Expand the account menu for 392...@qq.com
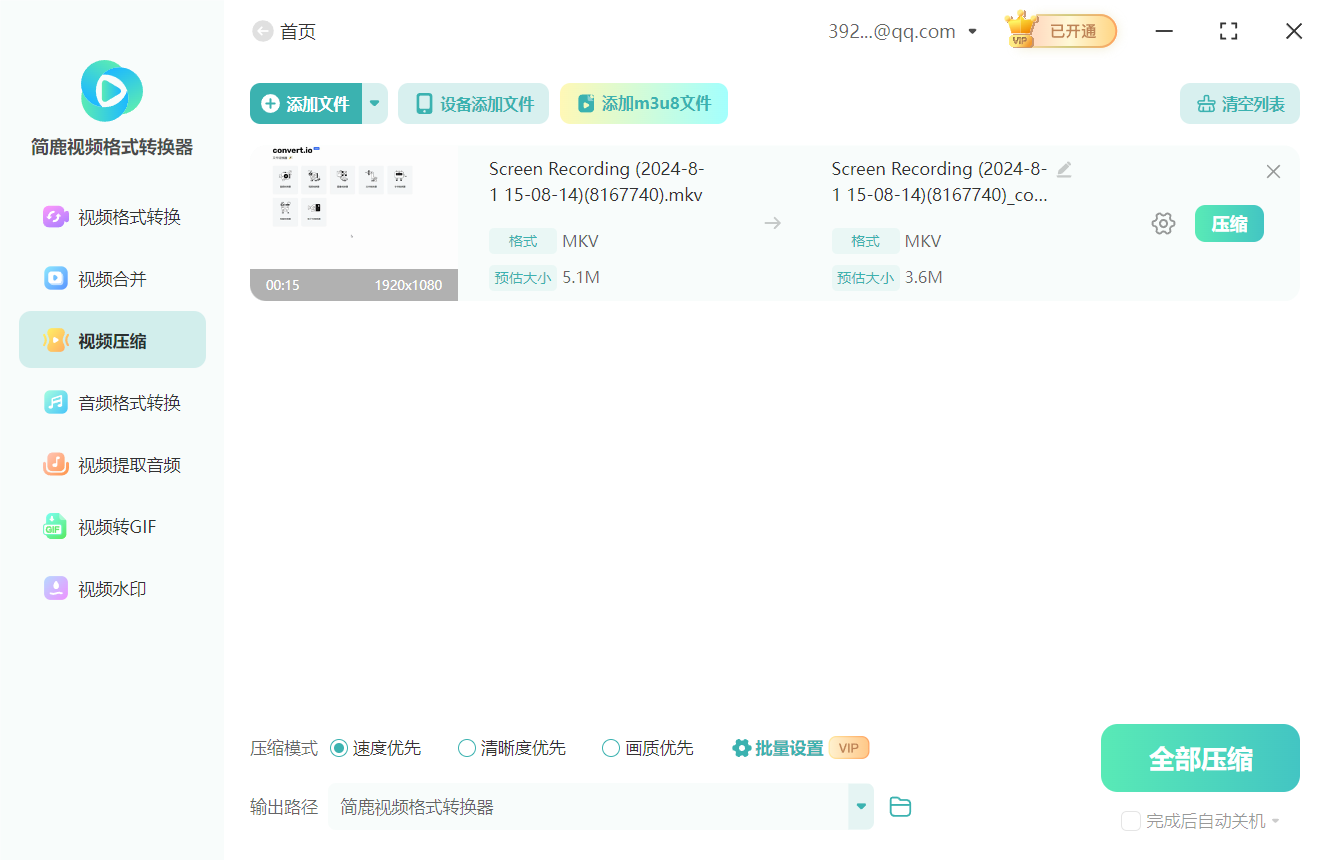Viewport: 1326px width, 860px height. (x=971, y=31)
